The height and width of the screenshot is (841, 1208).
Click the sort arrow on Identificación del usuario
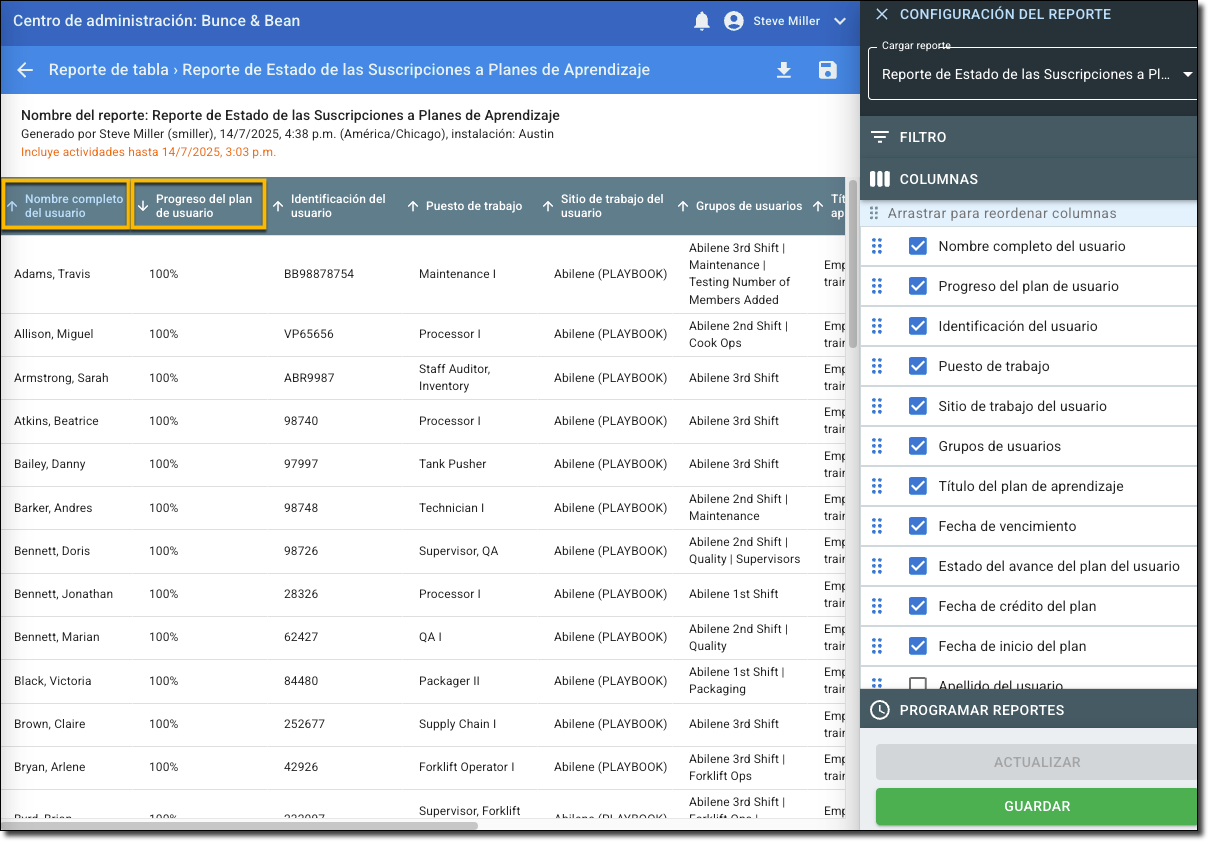point(278,206)
